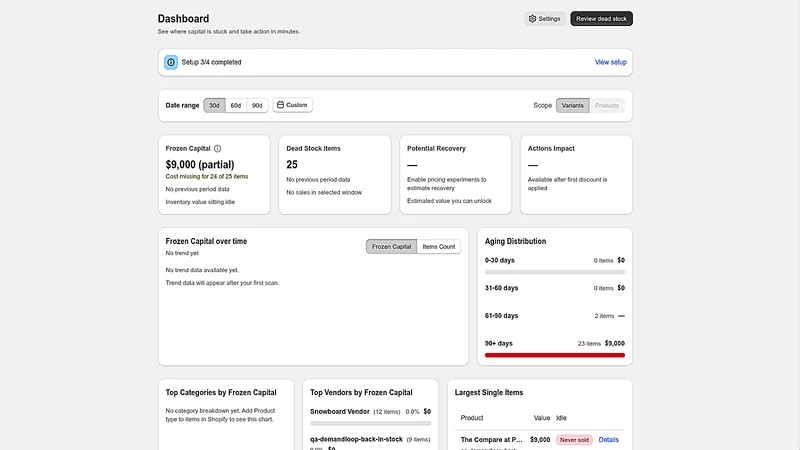The width and height of the screenshot is (800, 450).
Task: Switch scope to Products
Action: pyautogui.click(x=607, y=106)
